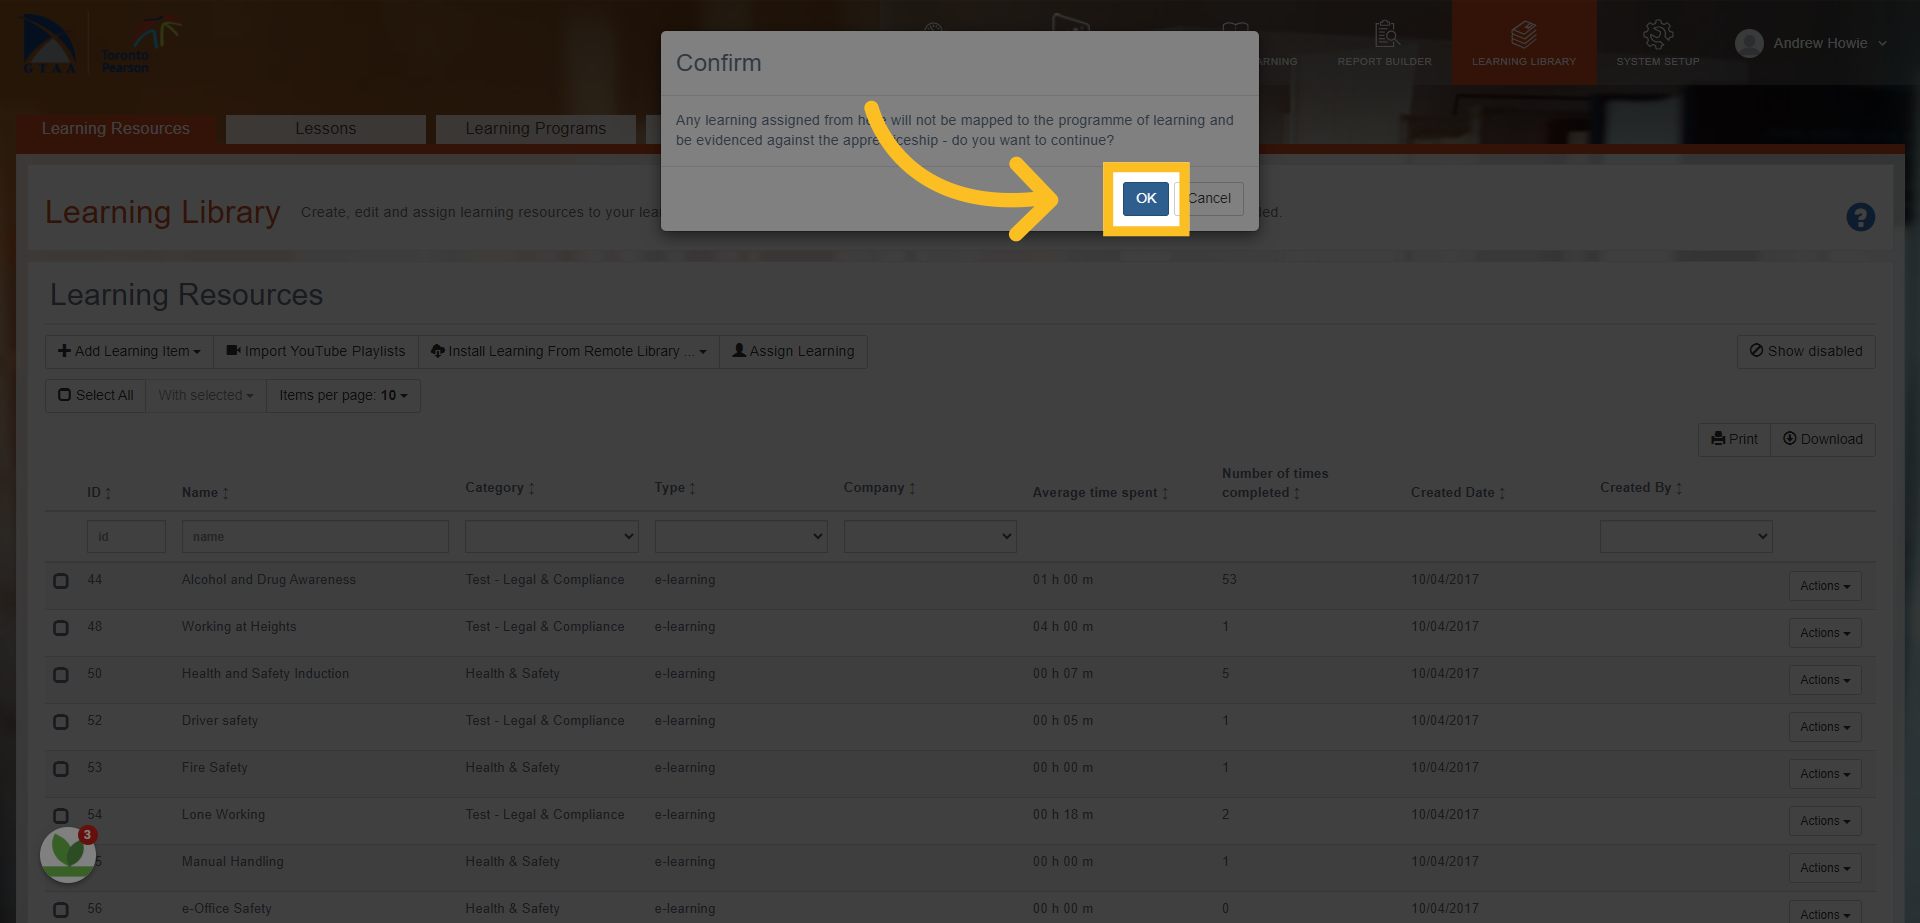Open the green leaf chat widget
Screen dimensions: 1920x923
point(68,853)
